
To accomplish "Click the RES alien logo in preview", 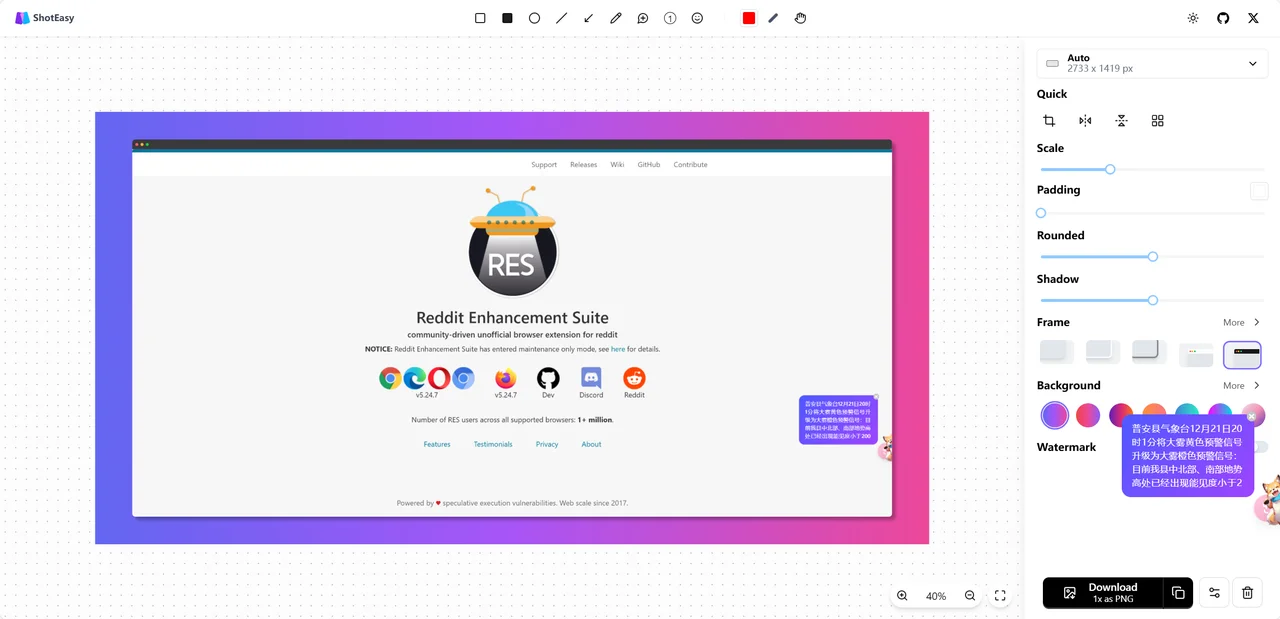I will tap(512, 242).
